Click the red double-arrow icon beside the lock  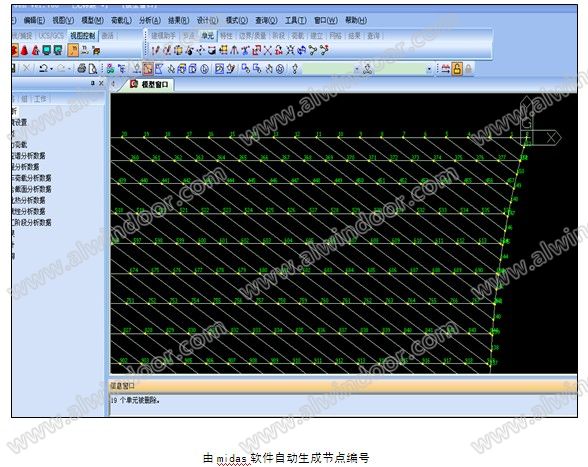coord(446,69)
